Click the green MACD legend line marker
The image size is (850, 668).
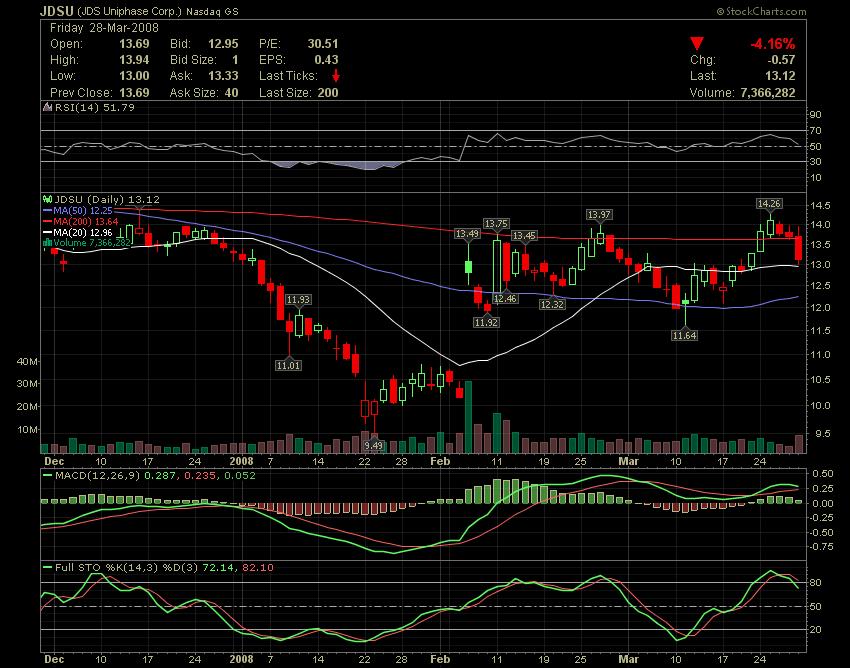[48, 476]
